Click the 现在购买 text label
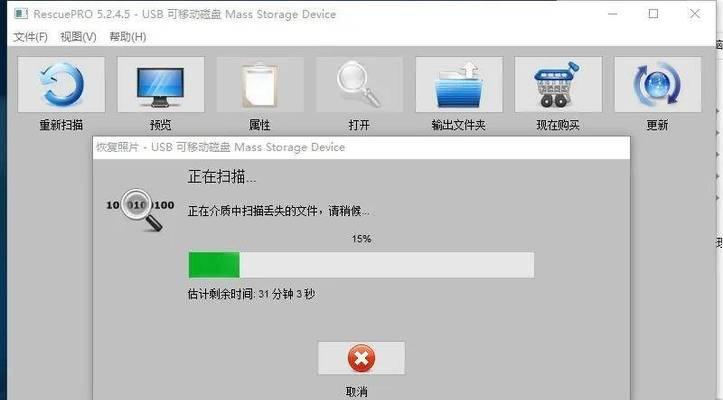 click(x=558, y=125)
